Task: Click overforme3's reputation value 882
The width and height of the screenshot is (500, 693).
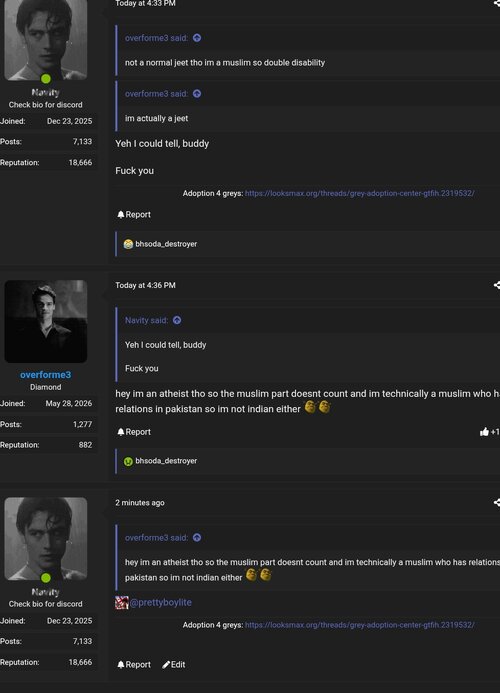Action: (x=85, y=445)
